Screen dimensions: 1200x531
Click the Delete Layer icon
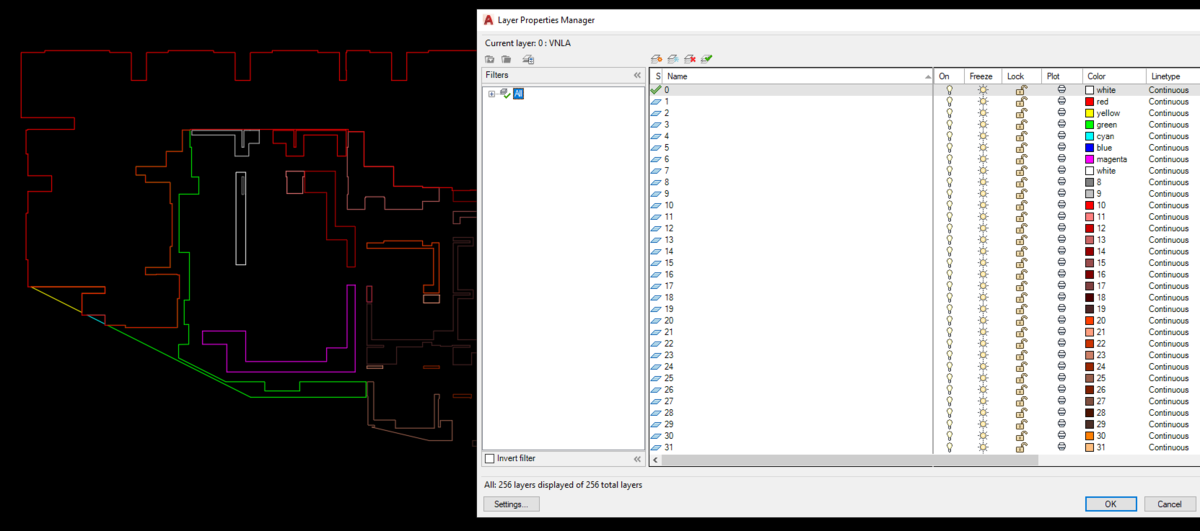click(x=690, y=59)
